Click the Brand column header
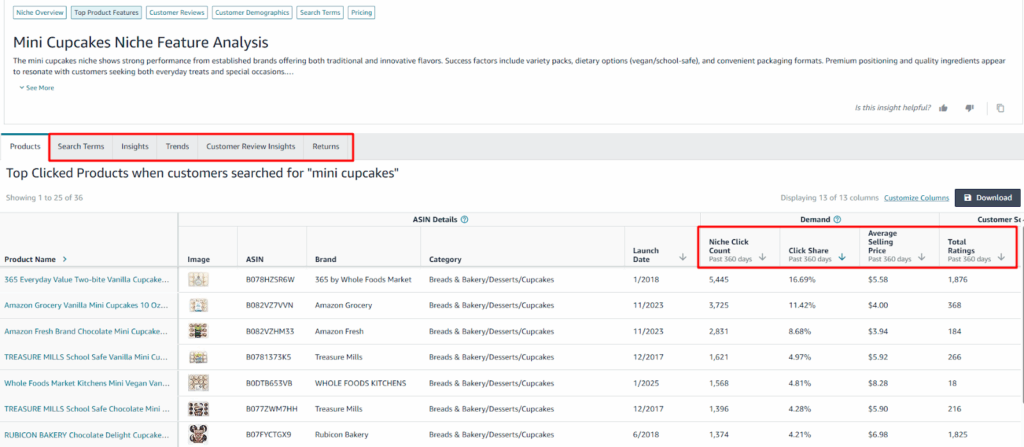1024x447 pixels. tap(325, 259)
